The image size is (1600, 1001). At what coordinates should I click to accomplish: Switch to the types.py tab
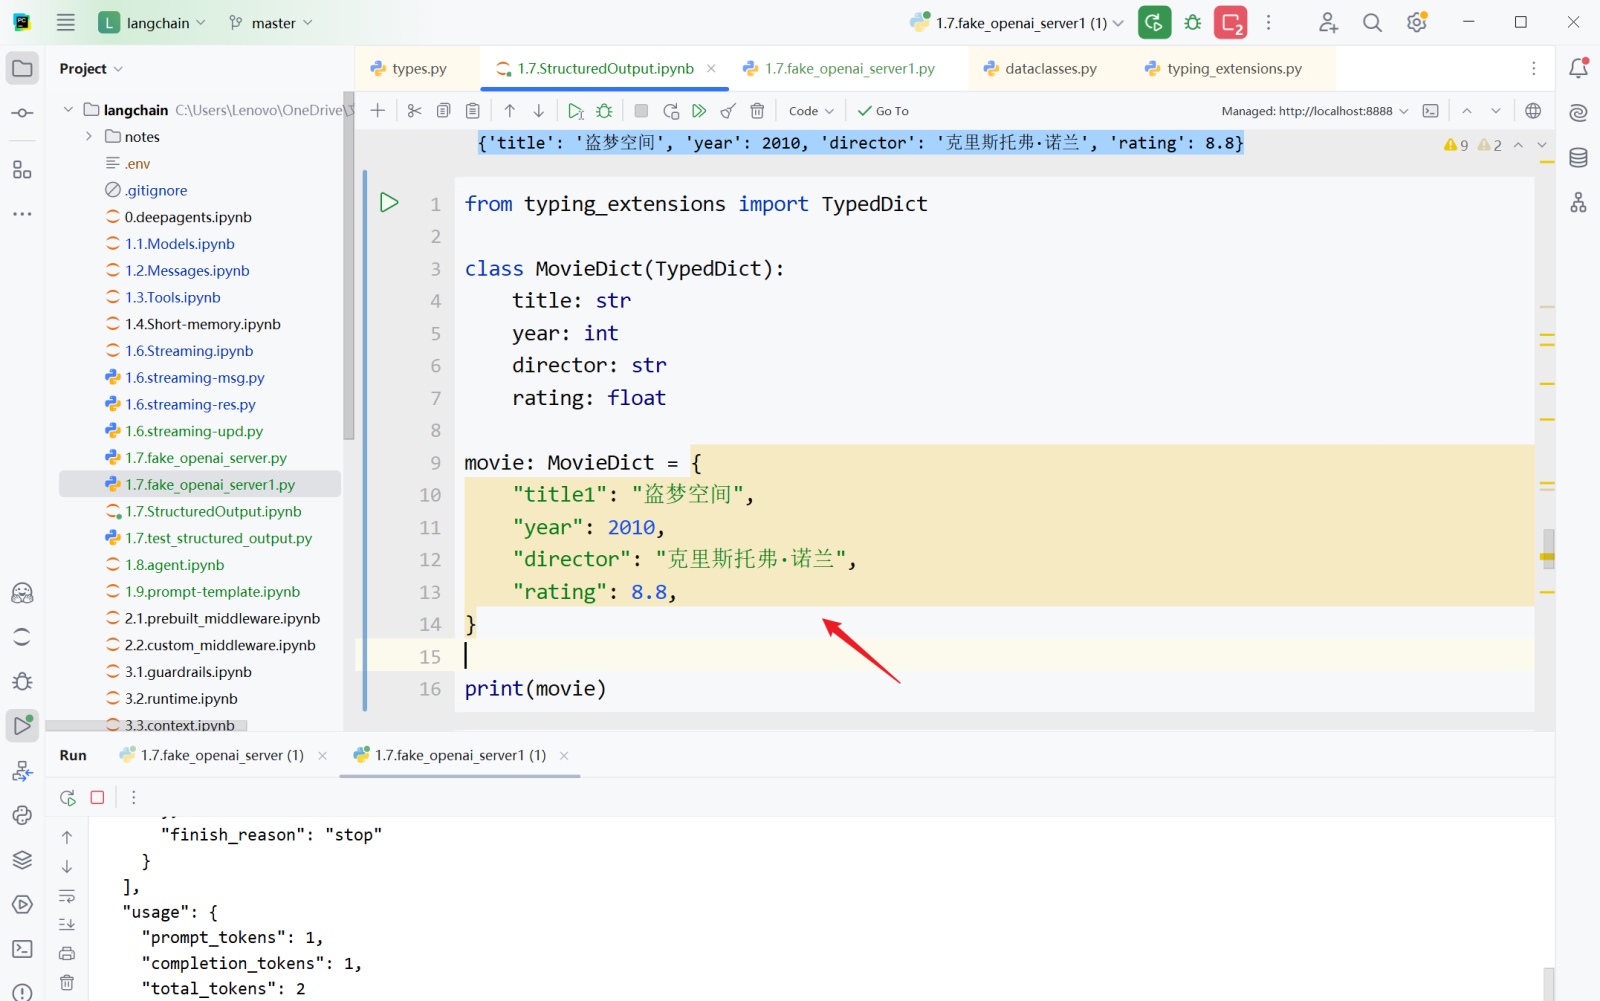408,68
